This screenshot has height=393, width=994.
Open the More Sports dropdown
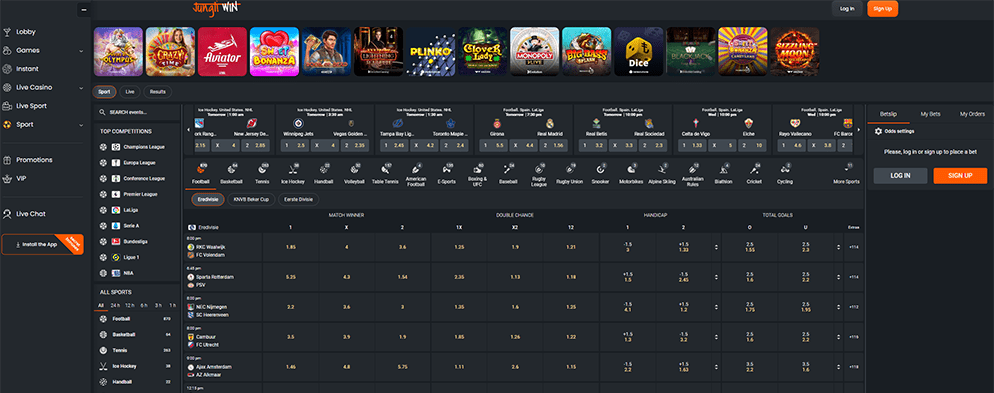click(x=847, y=173)
